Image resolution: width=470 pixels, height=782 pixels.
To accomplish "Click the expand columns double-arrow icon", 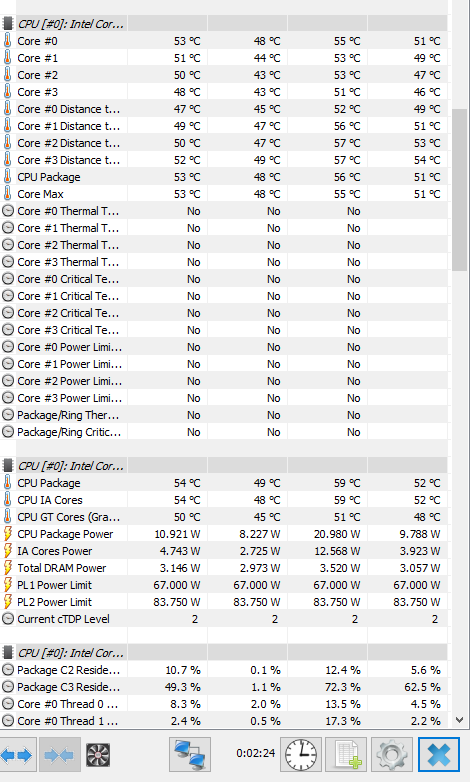I will [x=16, y=755].
